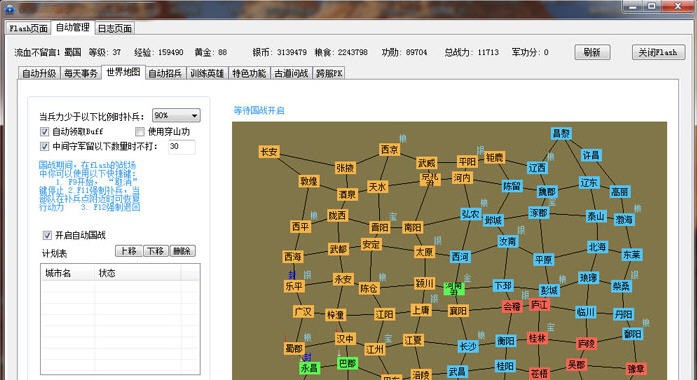The image size is (697, 380).
Task: Click the 西平 city node
Action: pos(300,226)
